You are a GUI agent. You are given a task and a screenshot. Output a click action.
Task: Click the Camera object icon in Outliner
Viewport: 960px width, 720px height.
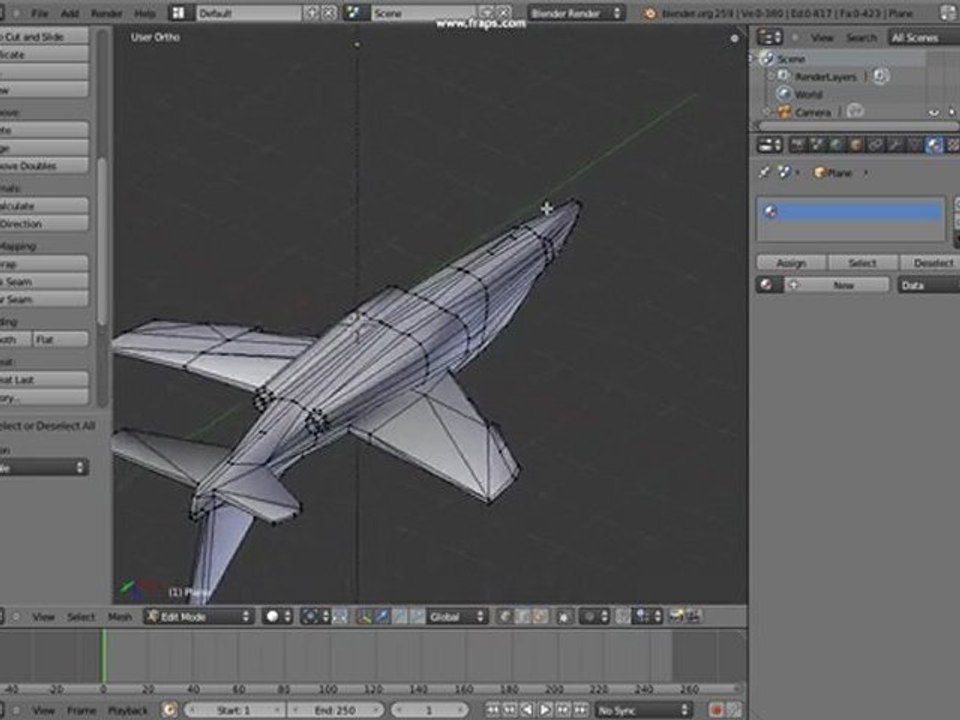pos(784,112)
